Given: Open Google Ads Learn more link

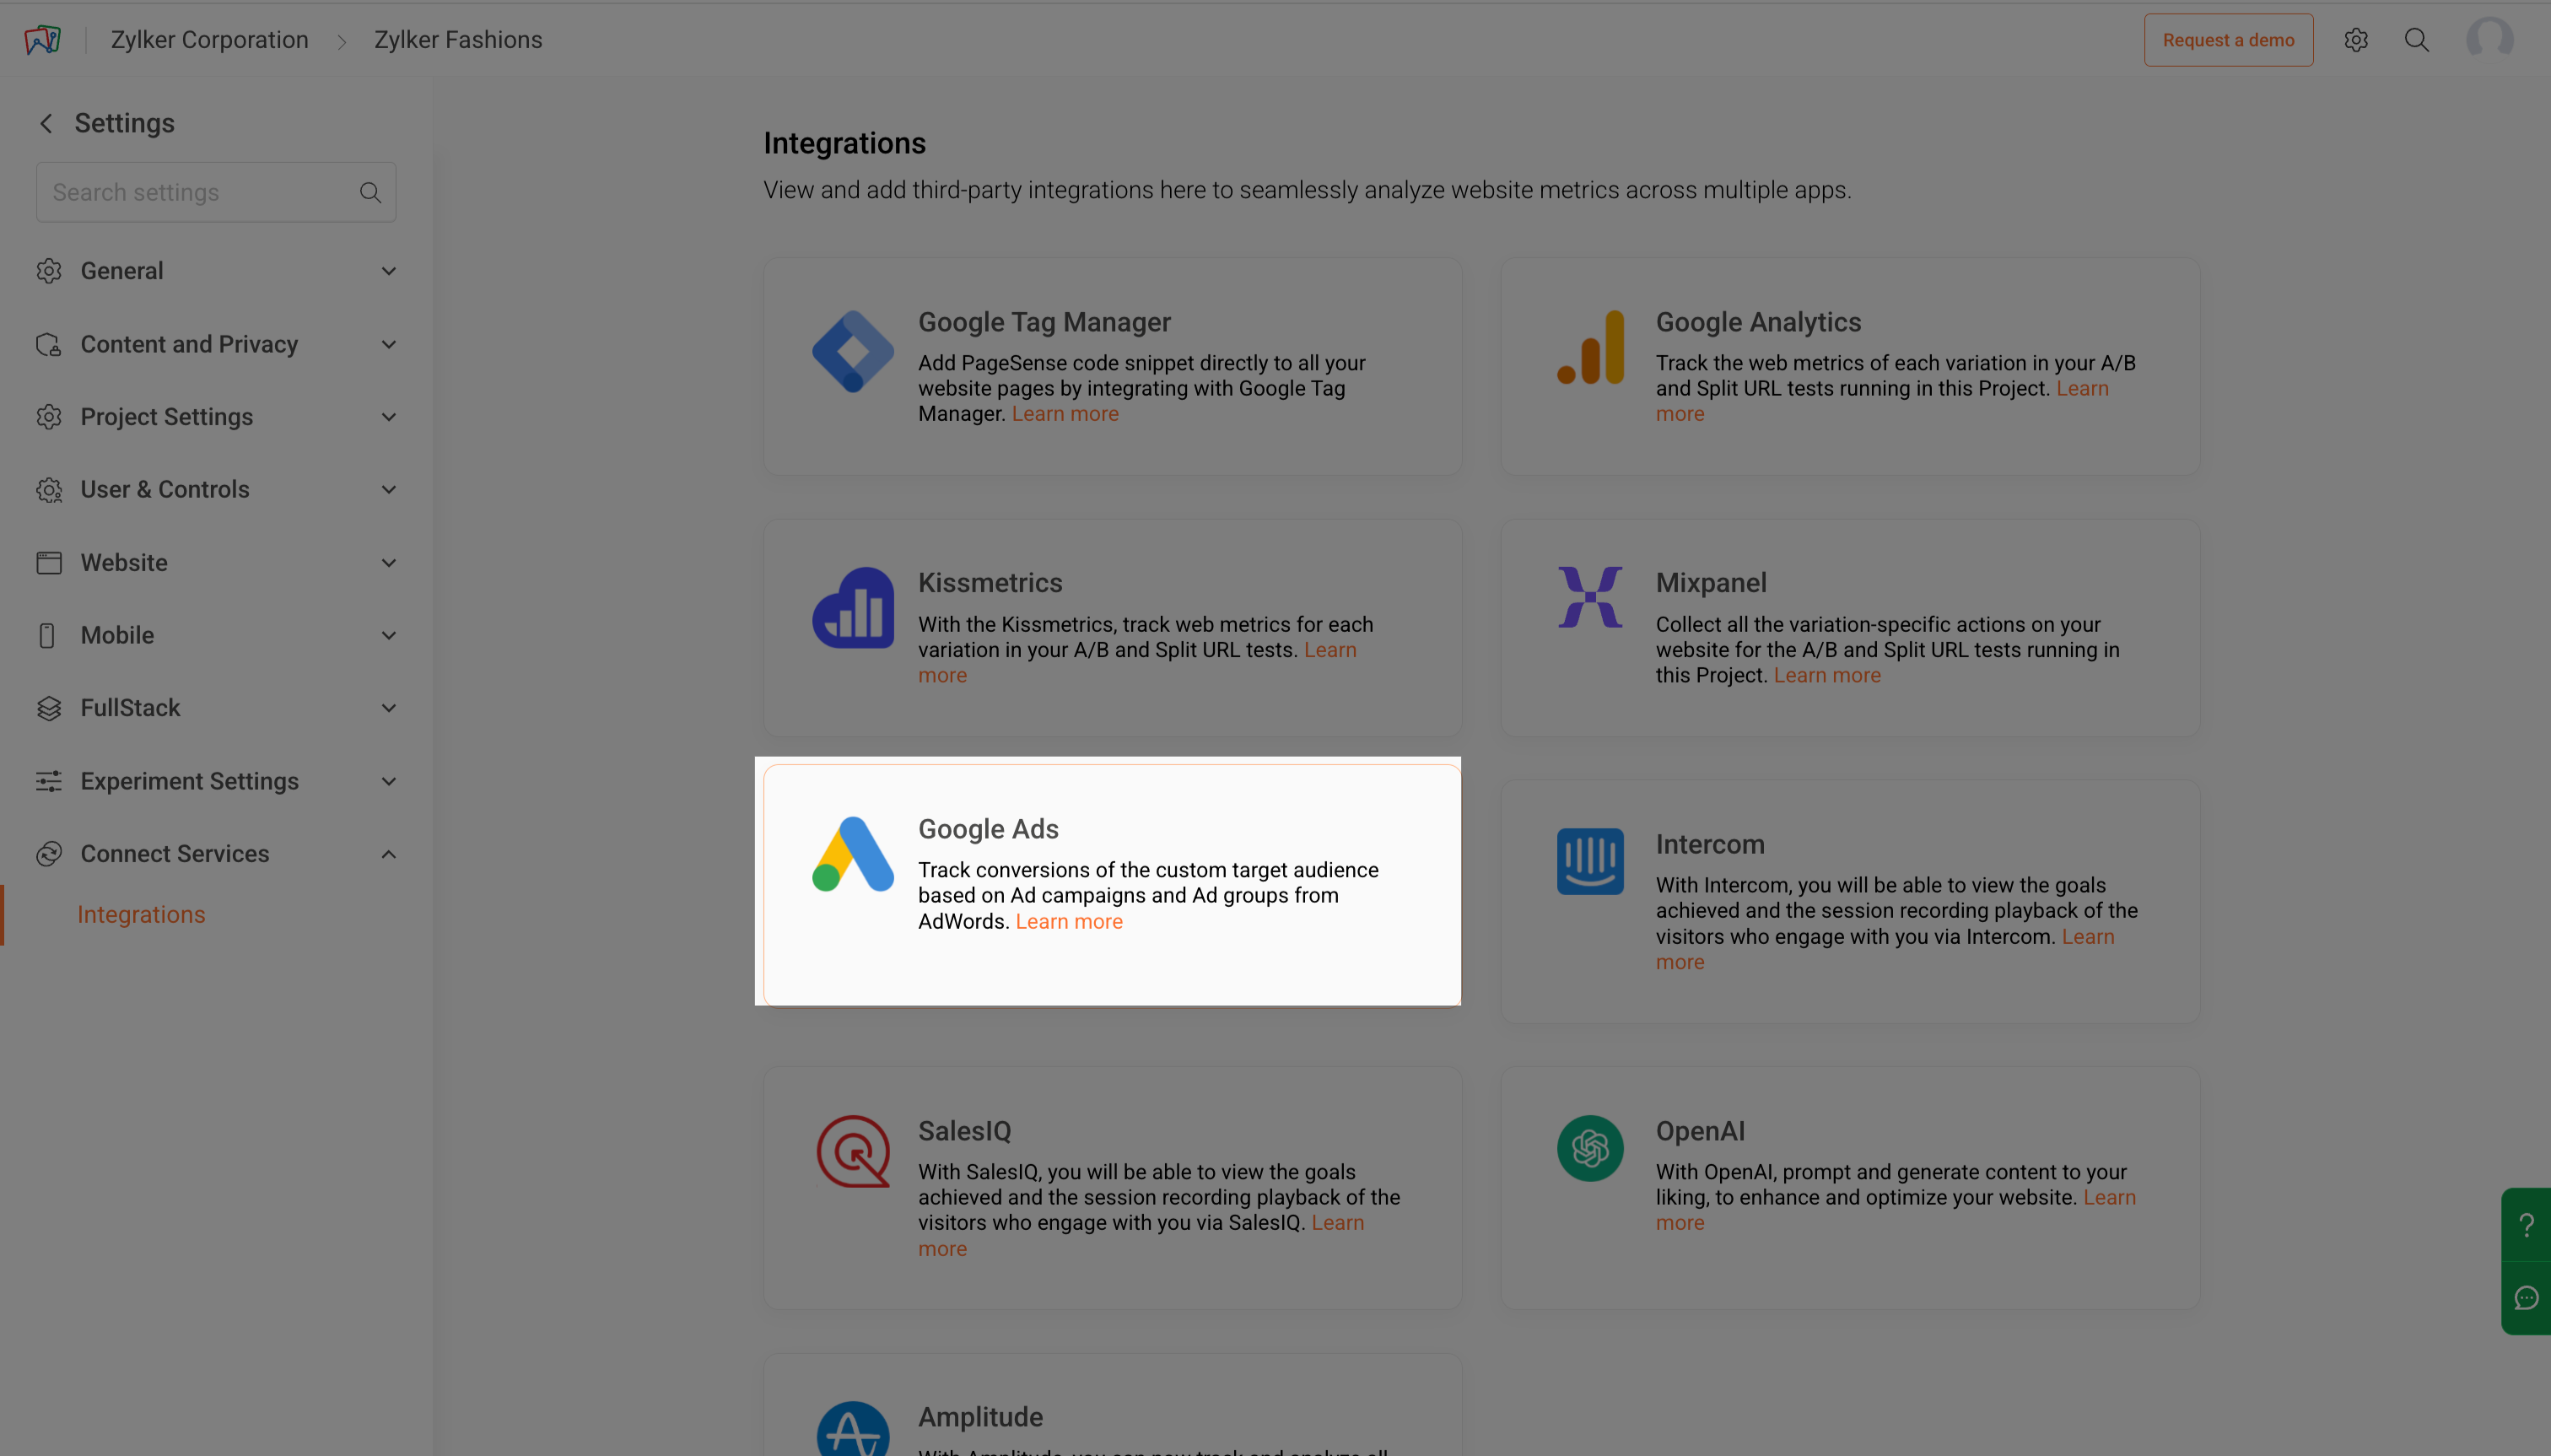Looking at the screenshot, I should click(x=1068, y=921).
